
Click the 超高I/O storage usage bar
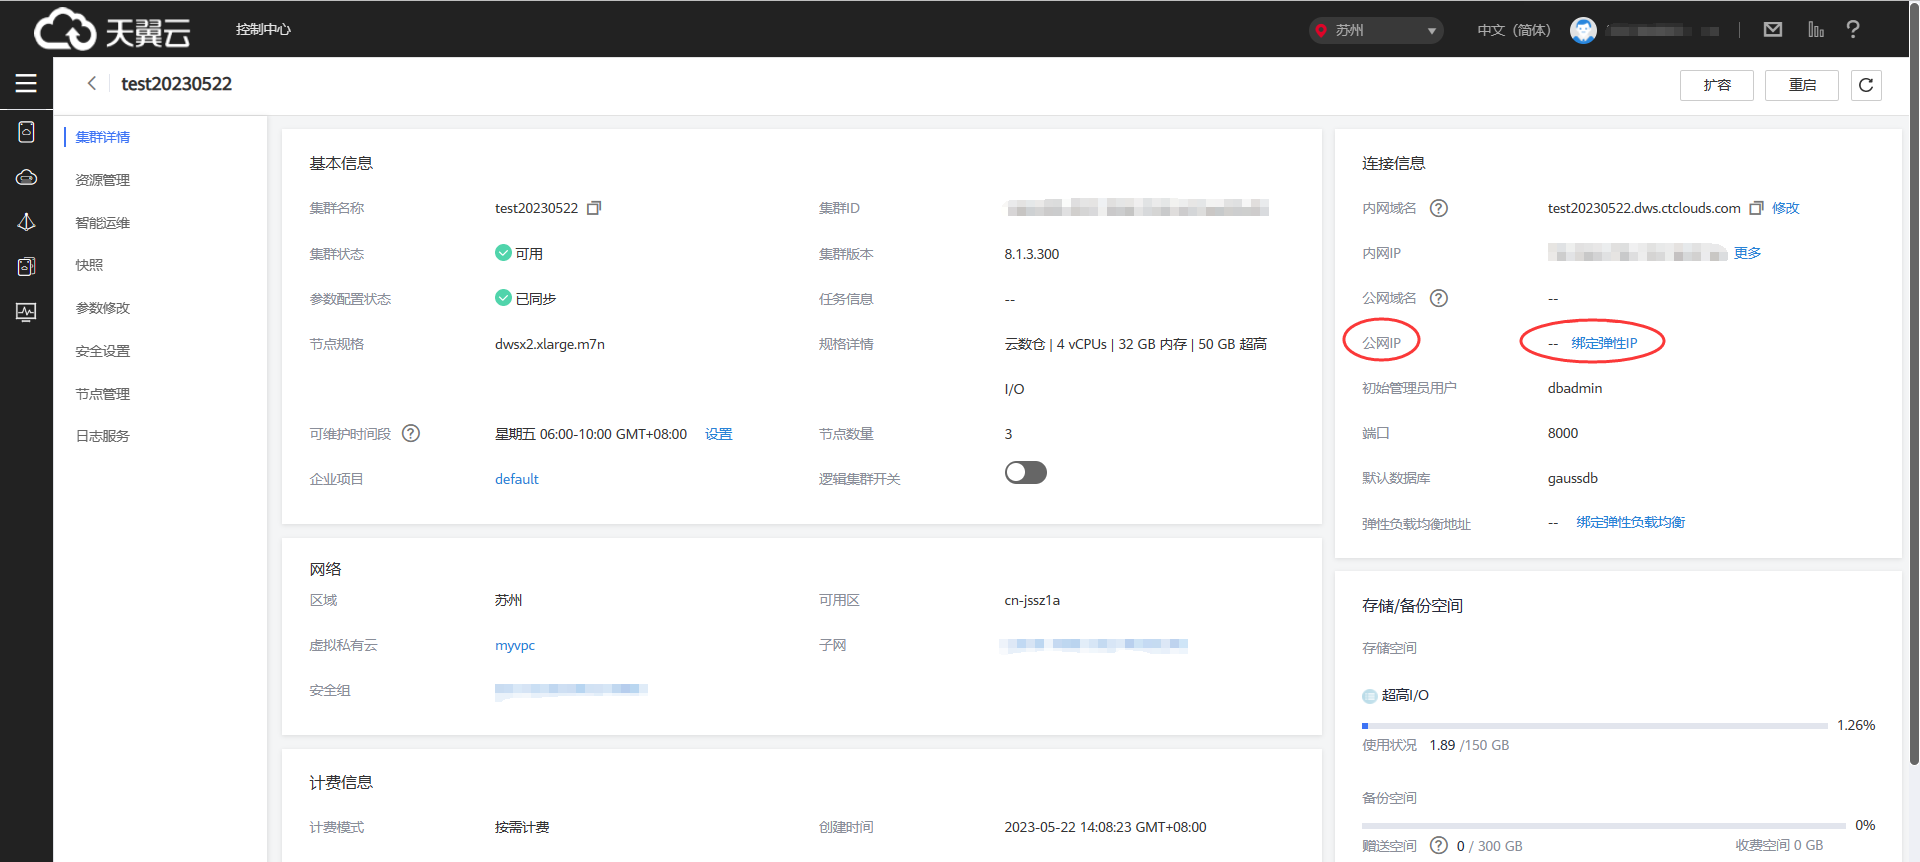[x=1594, y=726]
